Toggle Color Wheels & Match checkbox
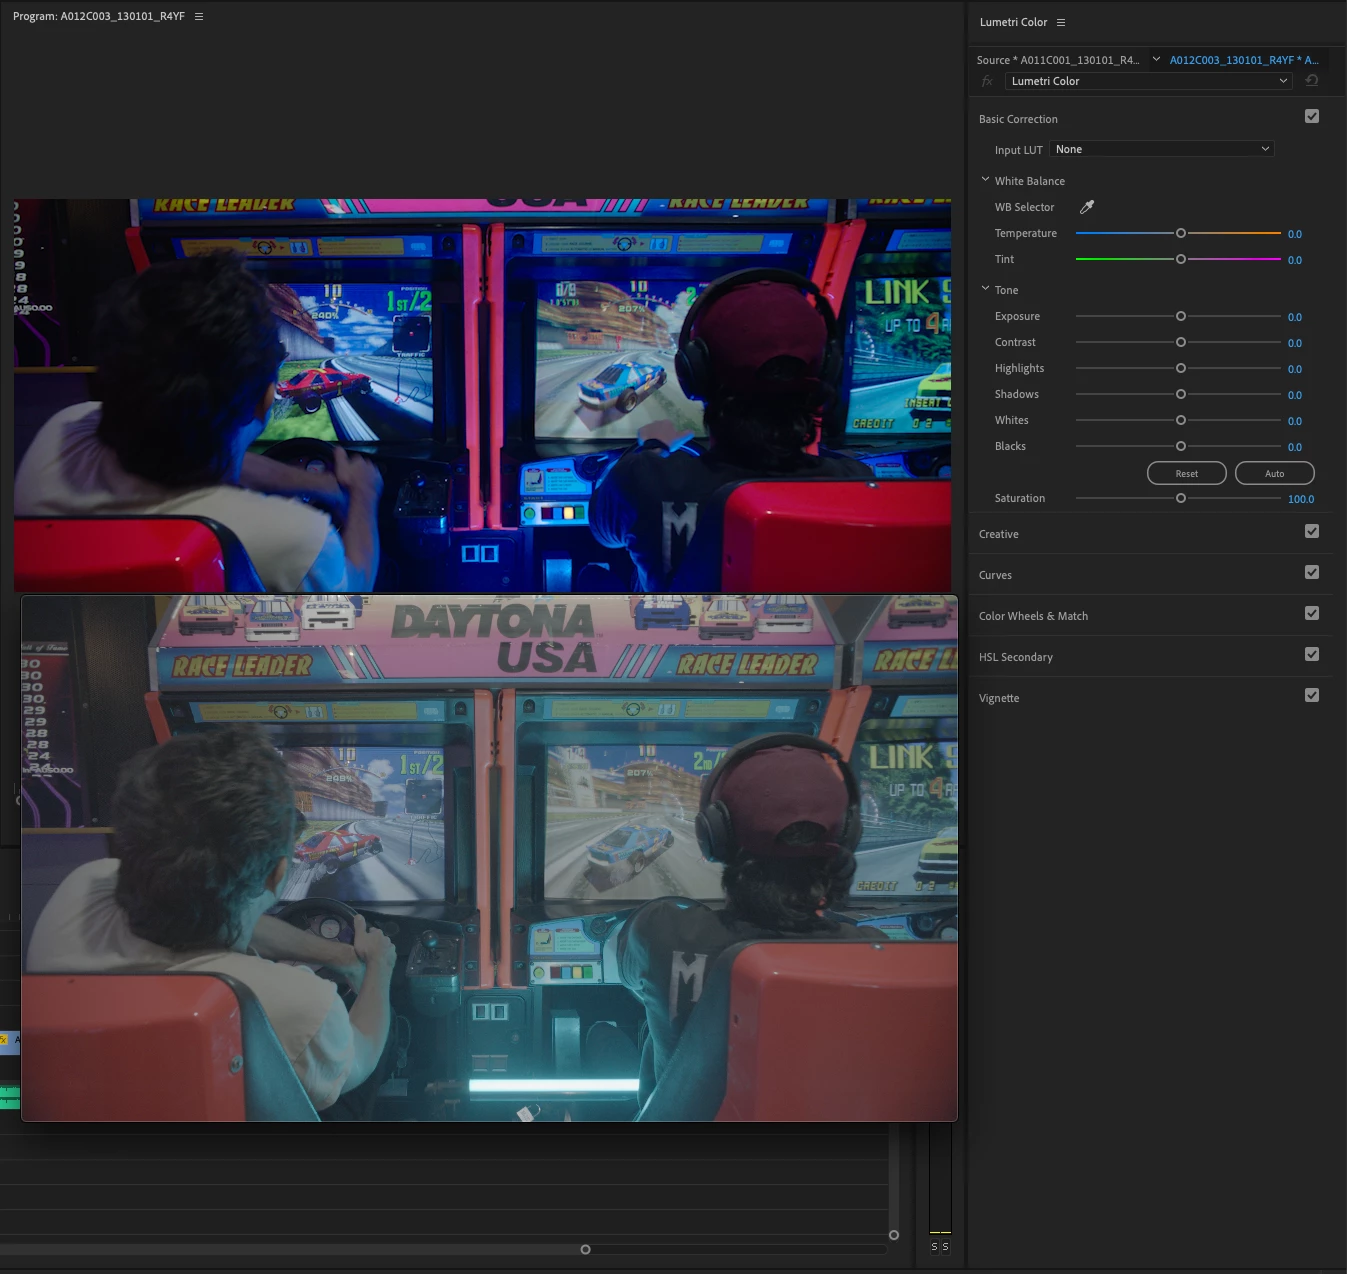 point(1312,614)
